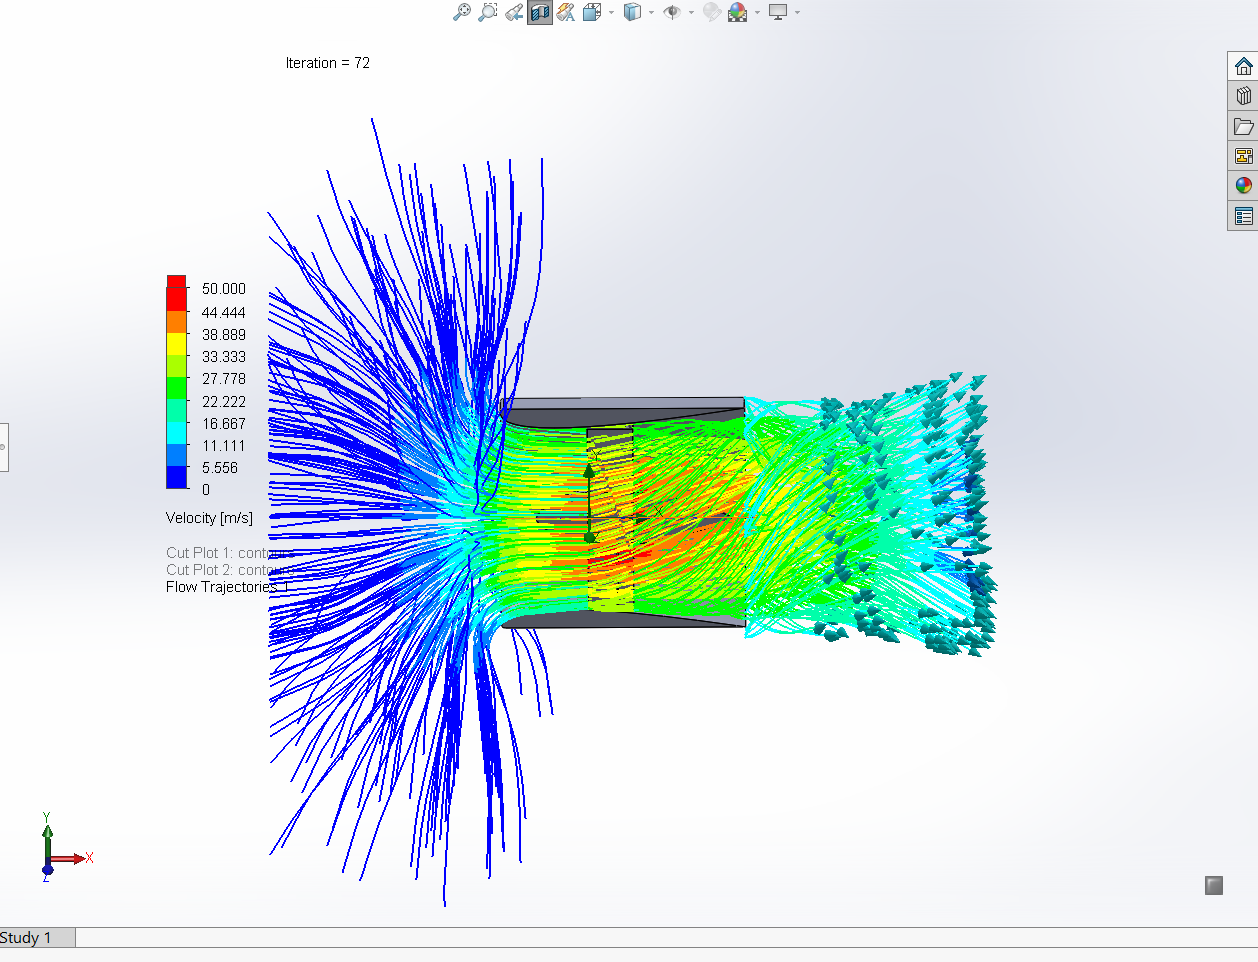
Task: Click the Apply Scene icon
Action: [737, 12]
